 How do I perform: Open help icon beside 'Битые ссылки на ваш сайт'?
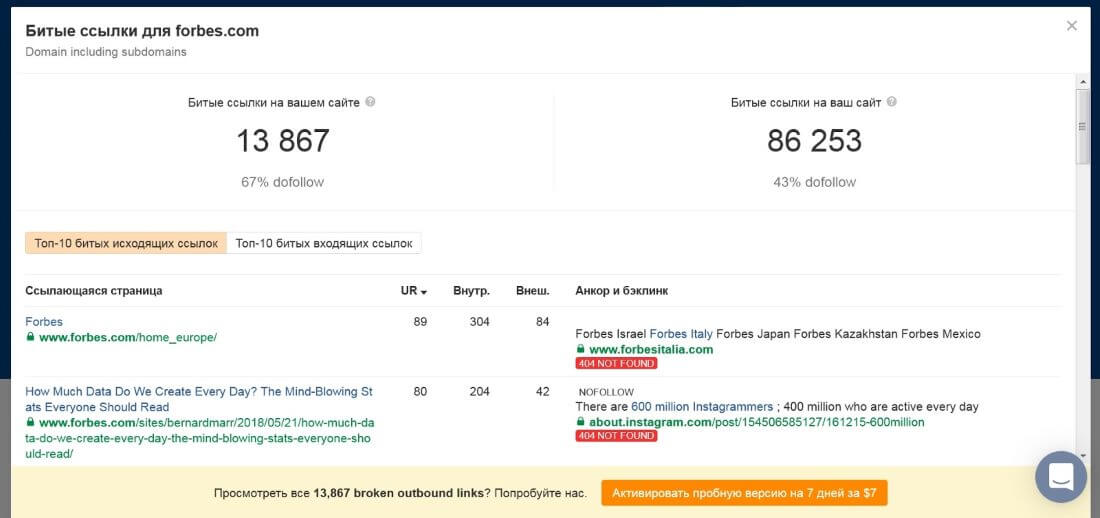coord(892,102)
